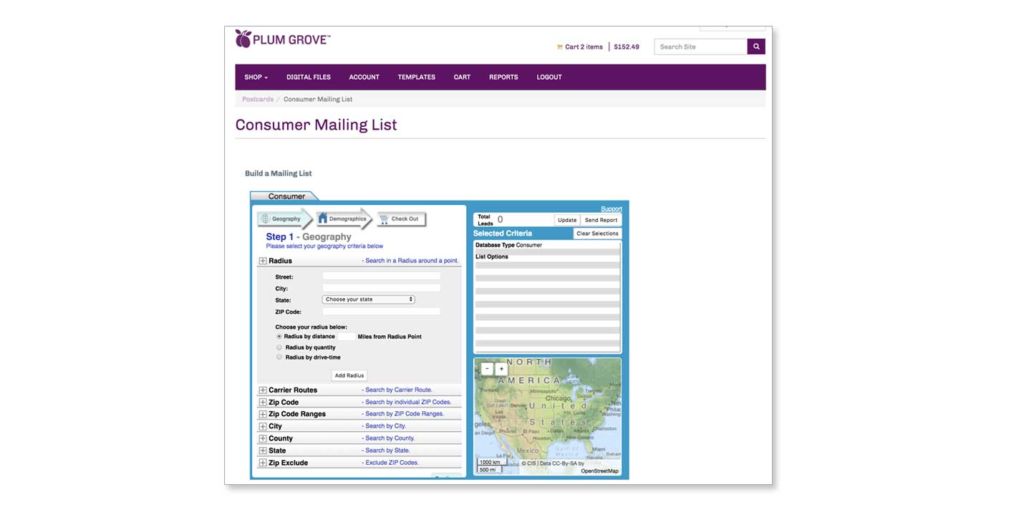
Task: Click Search by City link
Action: [385, 426]
